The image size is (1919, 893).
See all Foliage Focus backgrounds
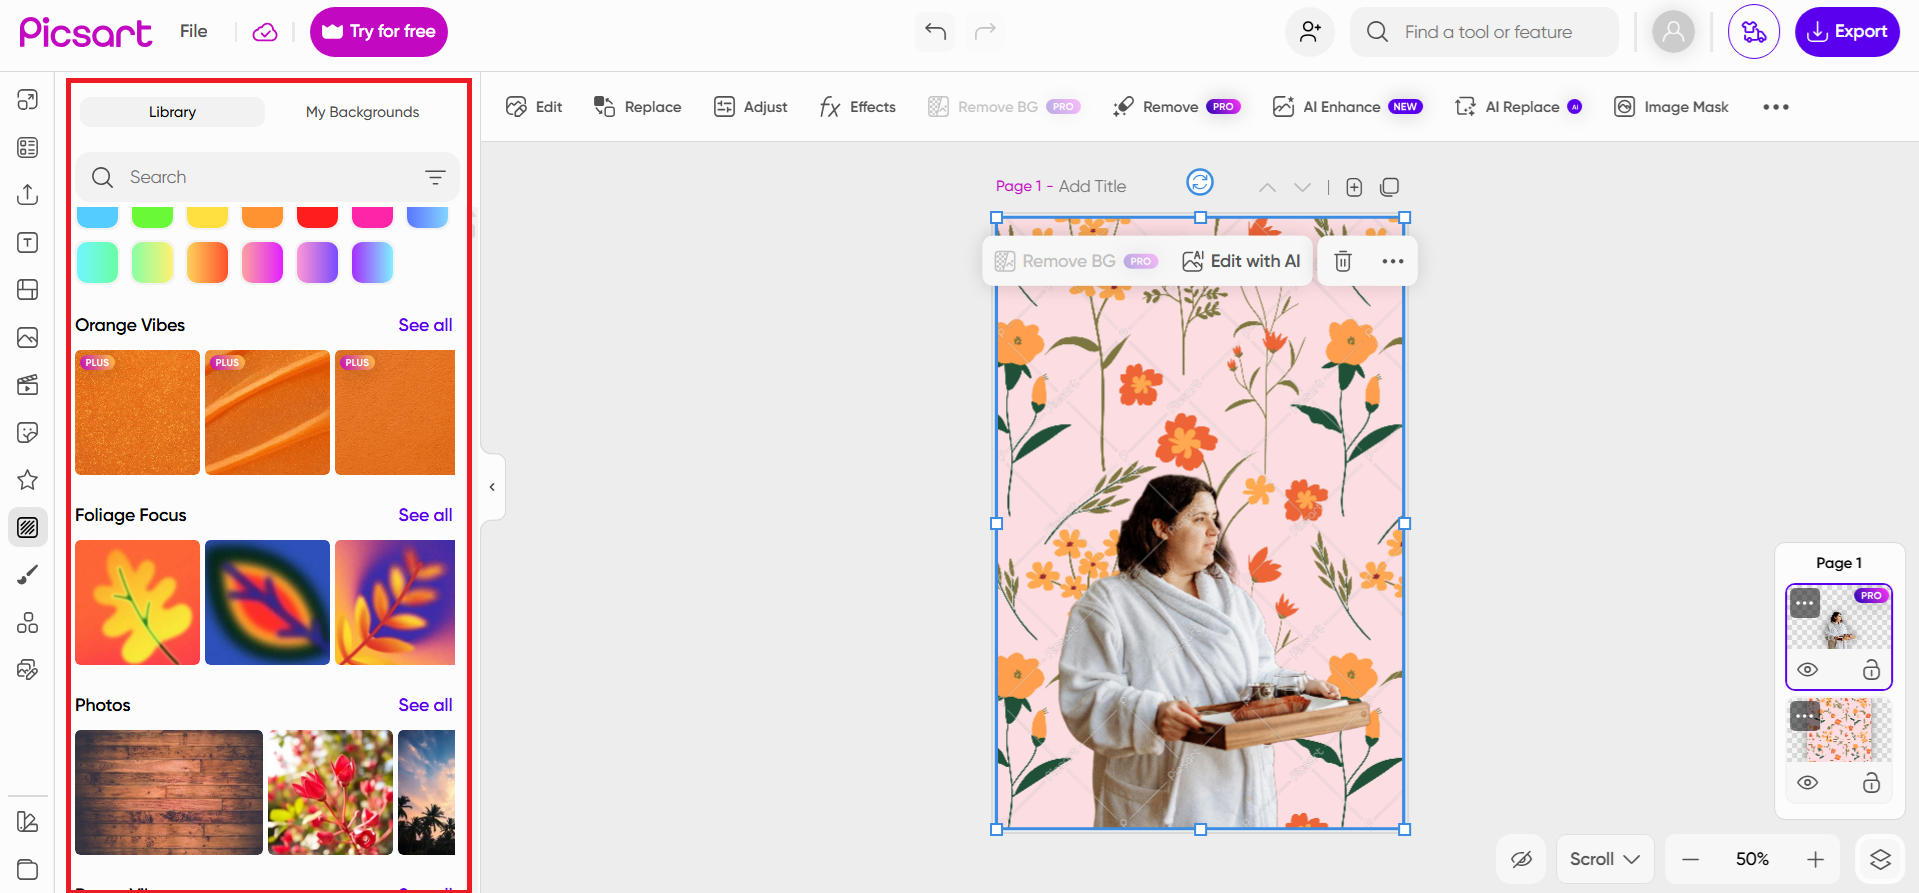pyautogui.click(x=425, y=515)
